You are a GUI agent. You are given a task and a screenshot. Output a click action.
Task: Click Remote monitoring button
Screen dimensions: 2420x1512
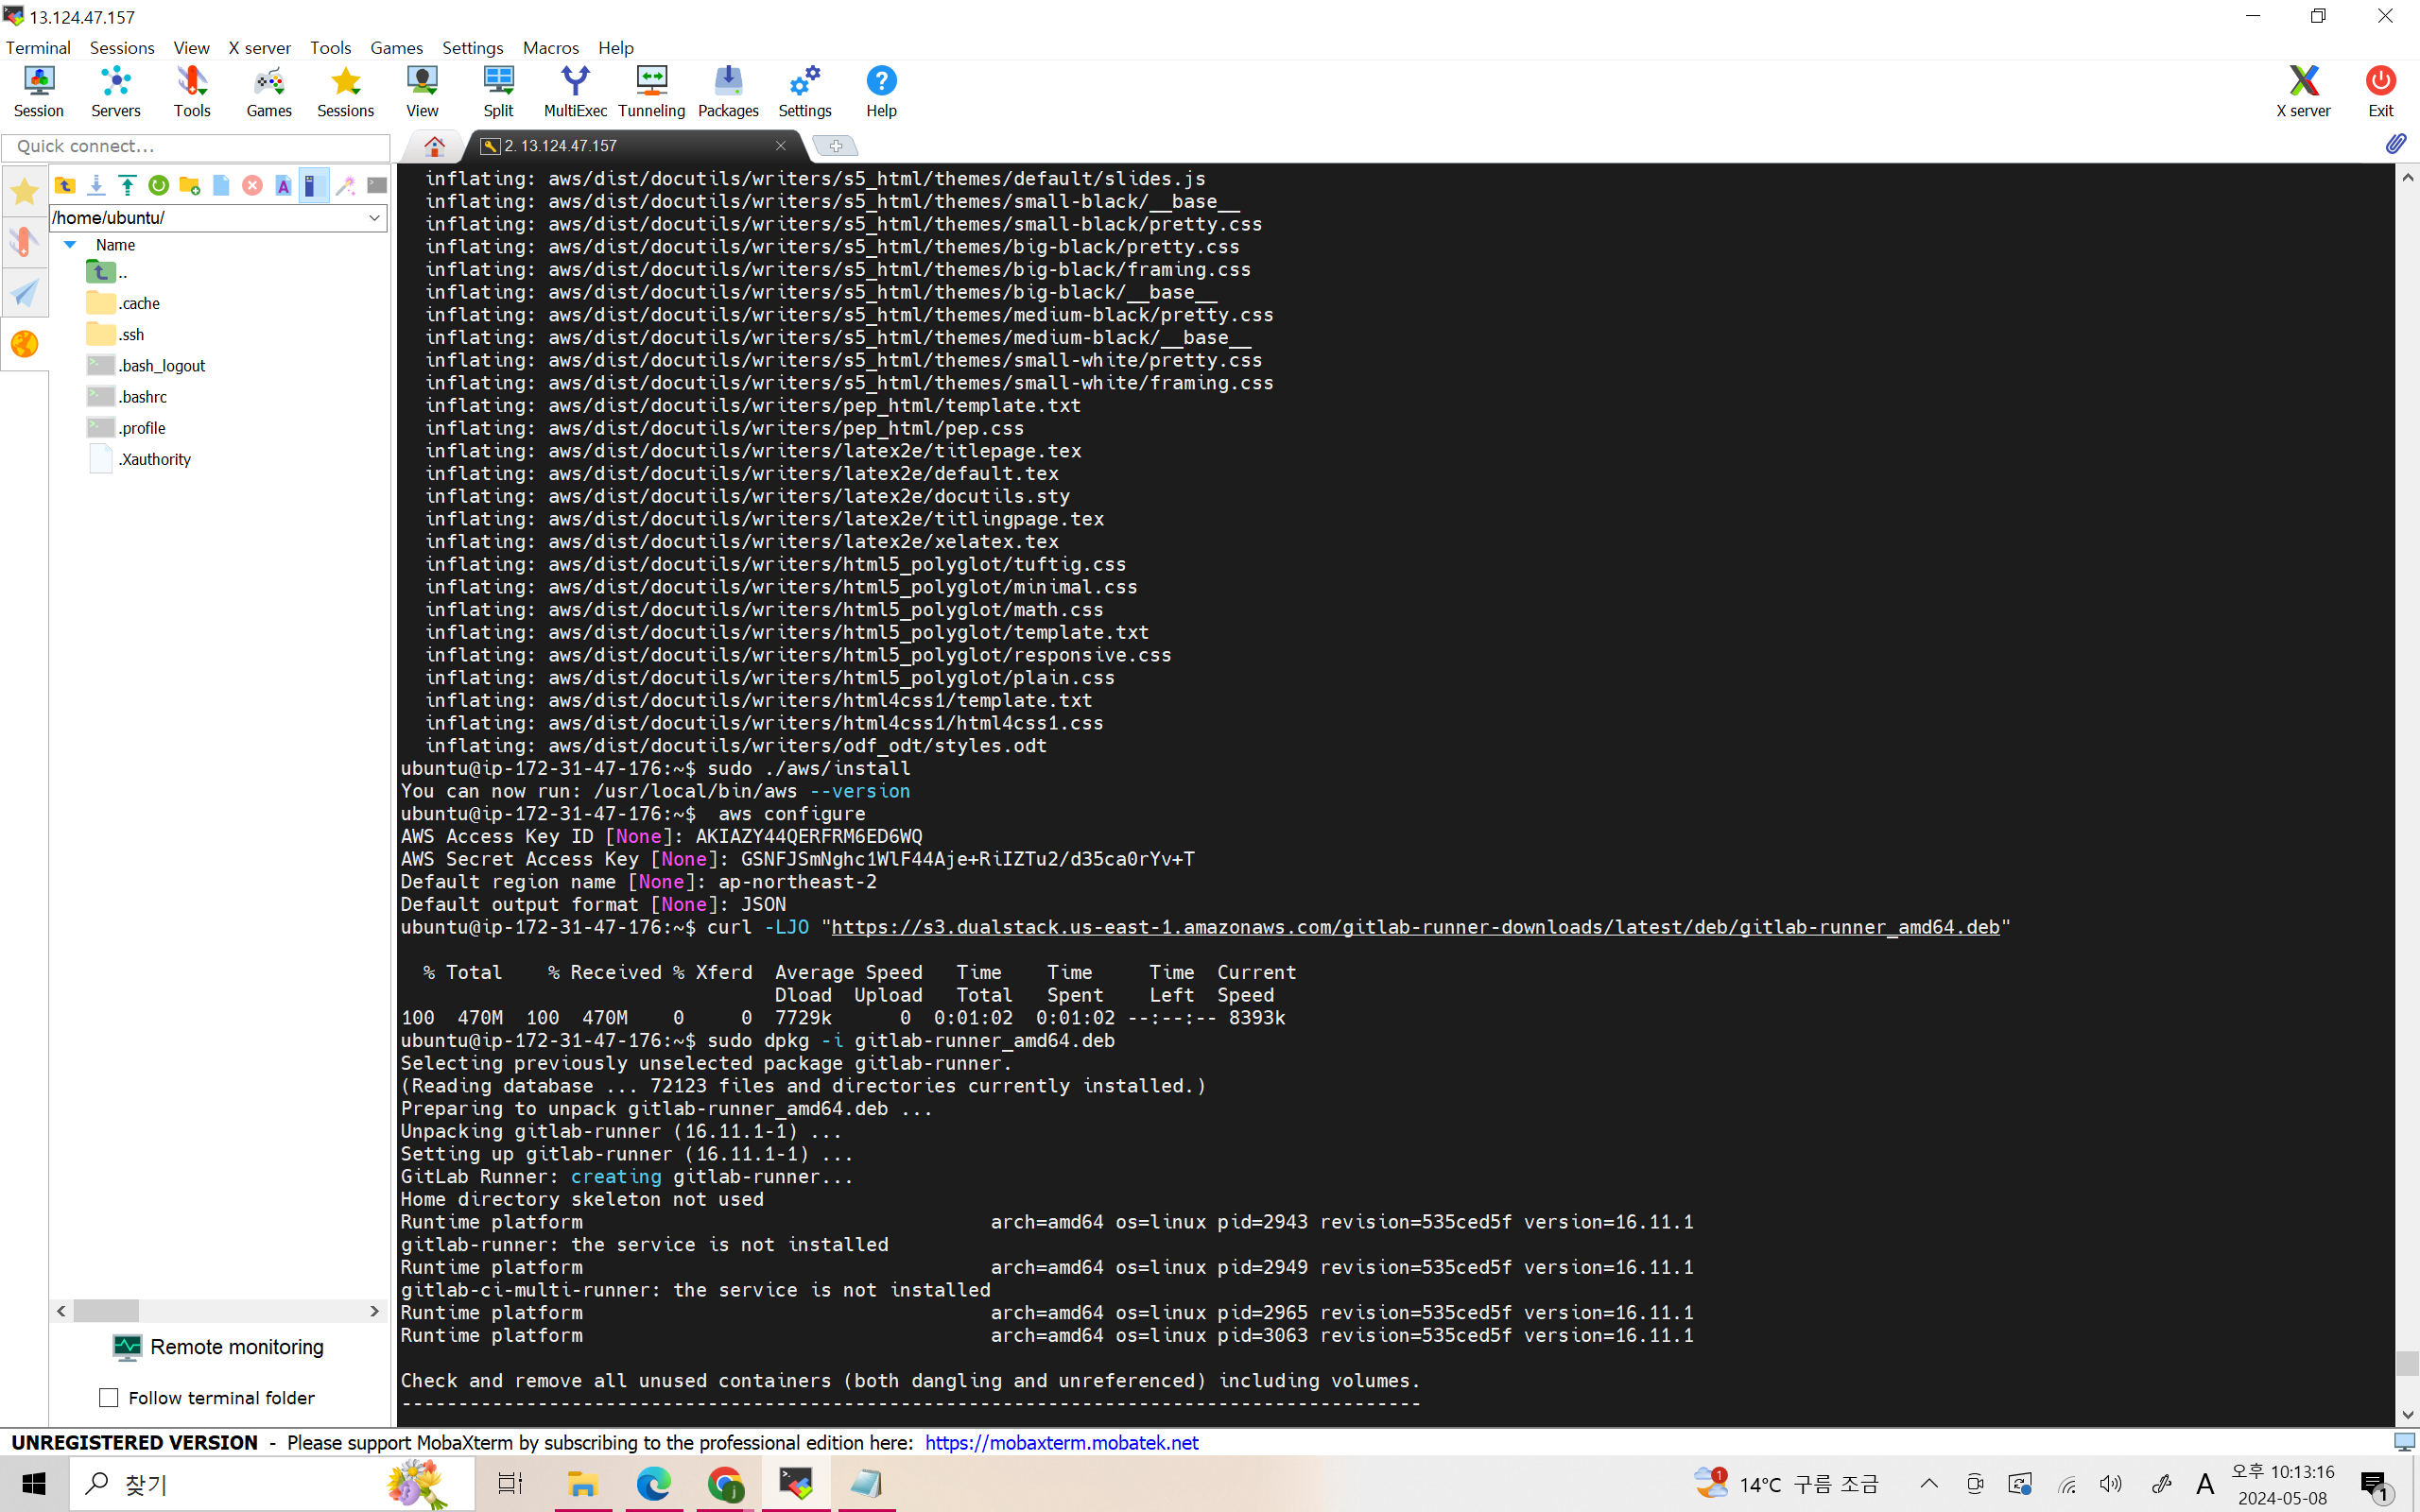219,1347
